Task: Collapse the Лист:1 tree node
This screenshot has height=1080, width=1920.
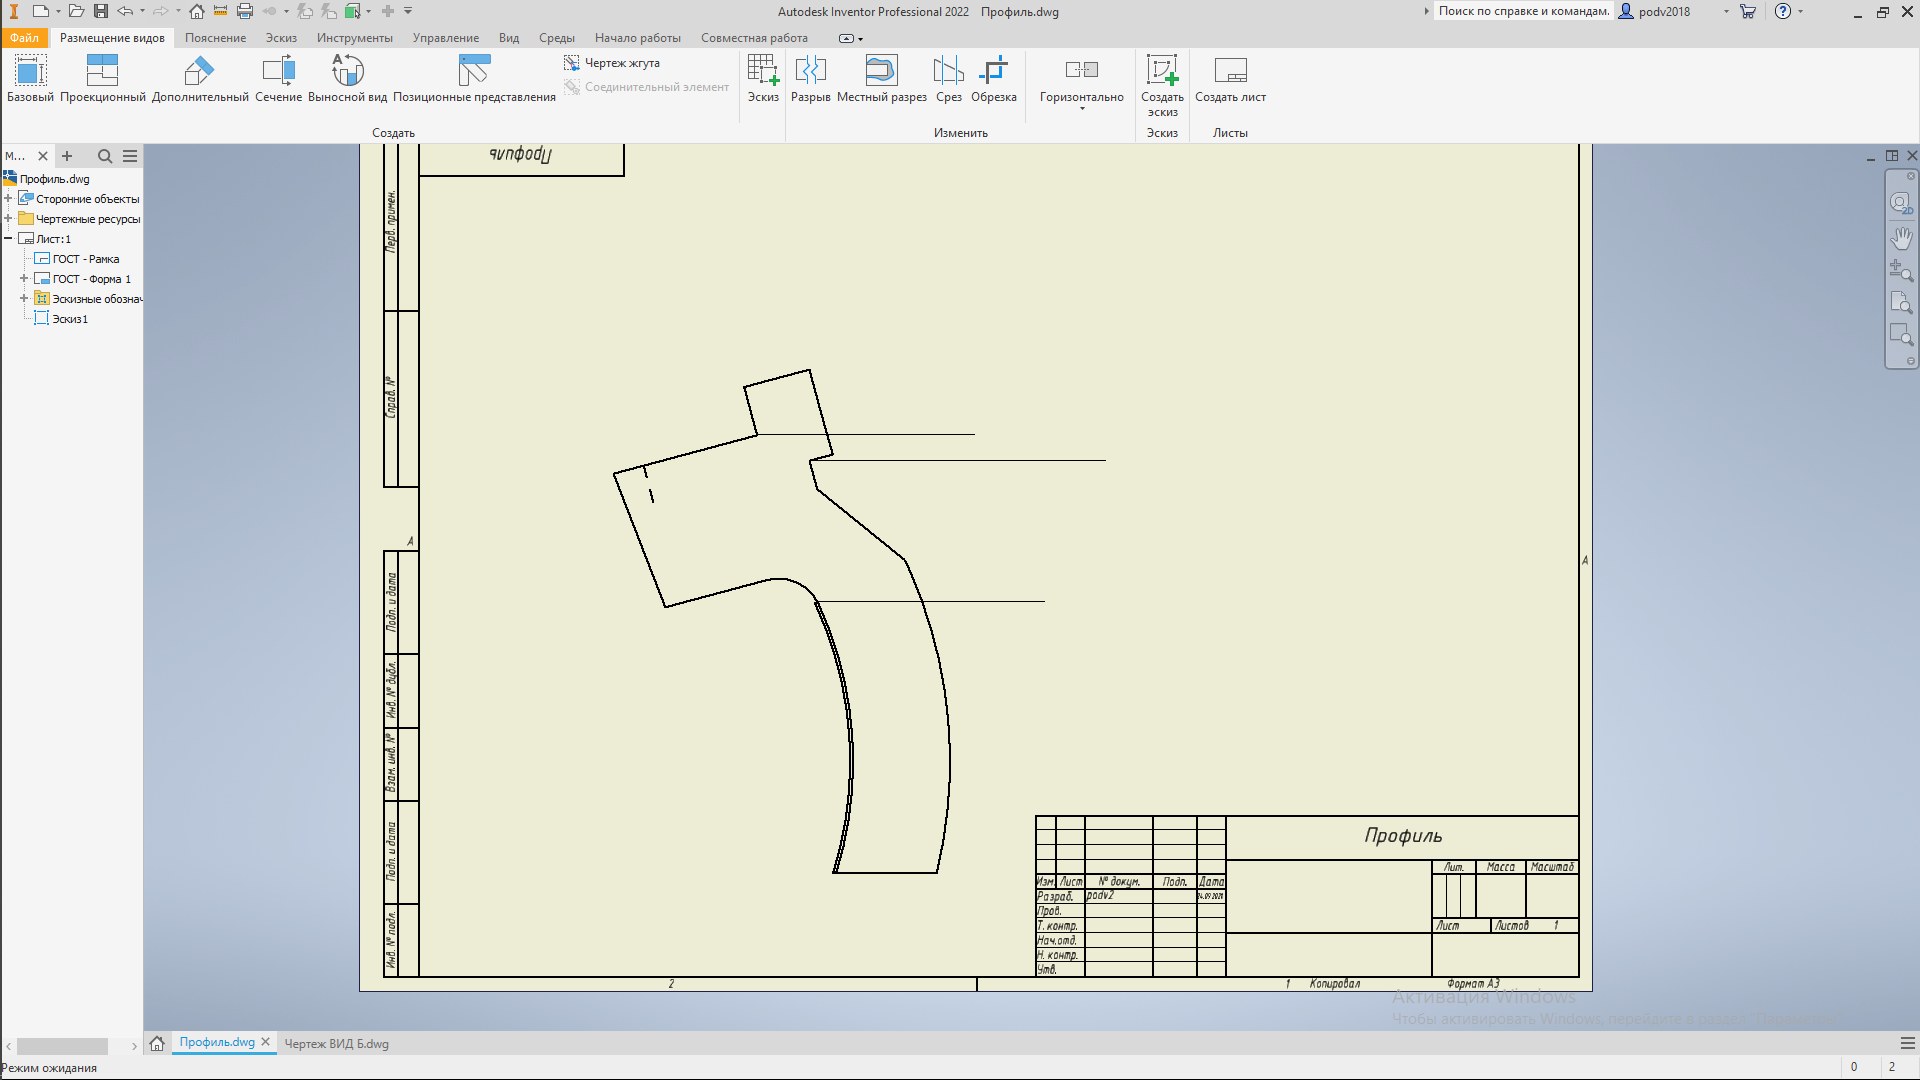Action: point(8,239)
